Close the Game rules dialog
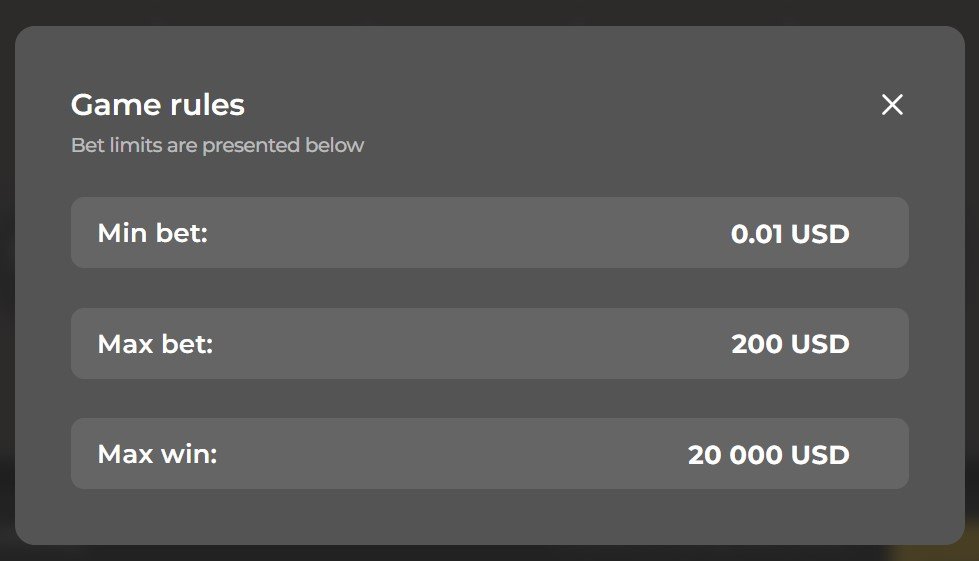 pyautogui.click(x=892, y=105)
